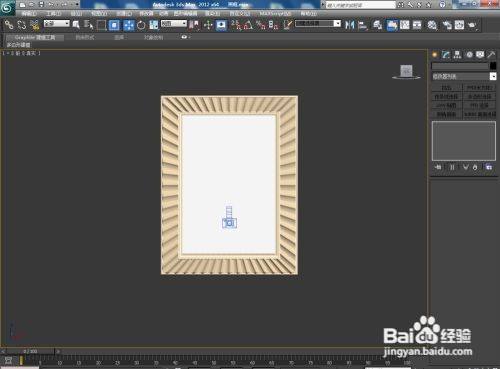
Task: Switch to the Create command panel tab
Action: tap(435, 55)
